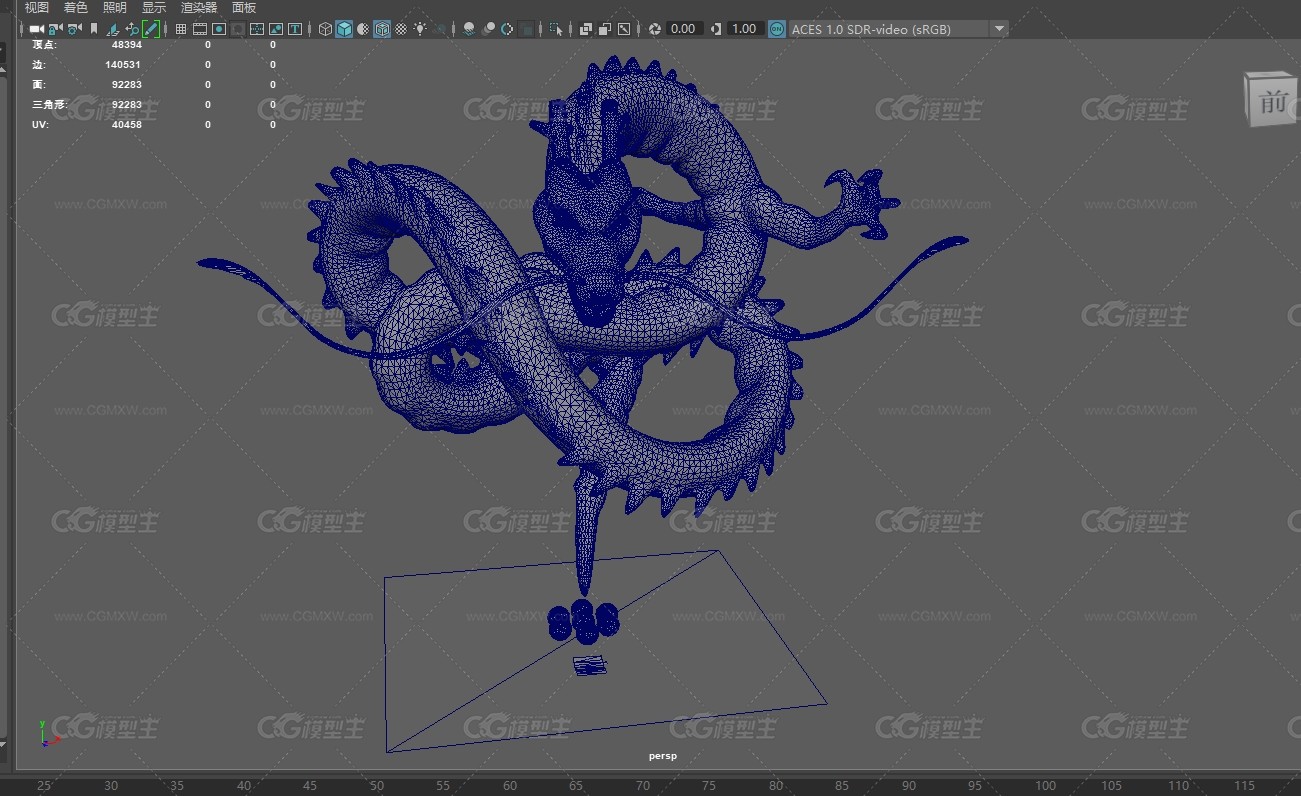Toggle the Safe Title icon

[x=295, y=29]
